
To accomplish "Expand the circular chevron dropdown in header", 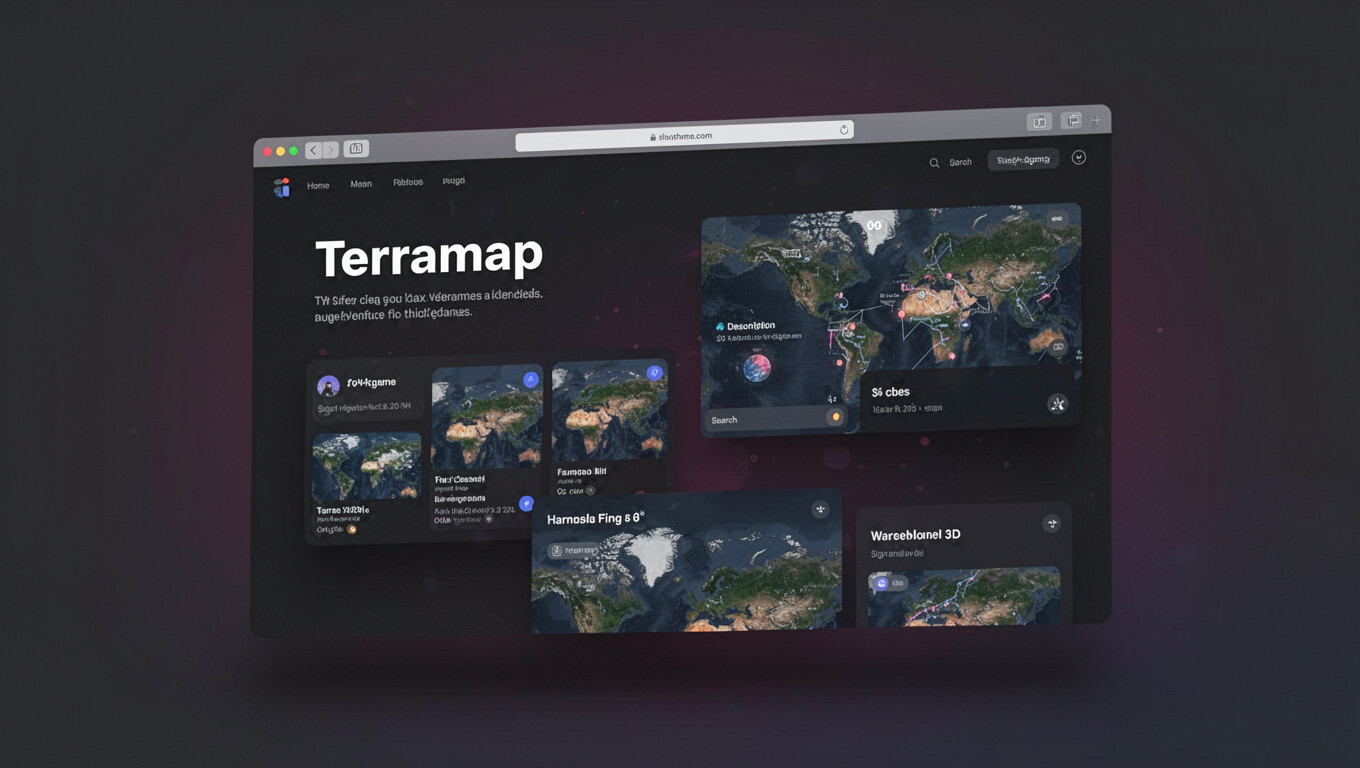I will click(1079, 158).
